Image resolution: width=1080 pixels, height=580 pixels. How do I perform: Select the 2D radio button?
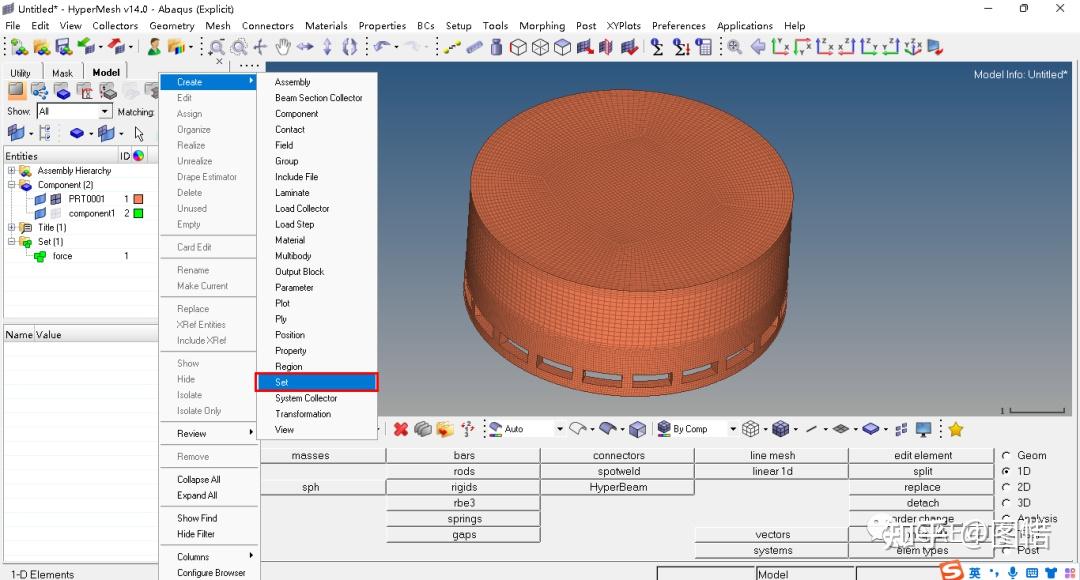coord(1005,487)
